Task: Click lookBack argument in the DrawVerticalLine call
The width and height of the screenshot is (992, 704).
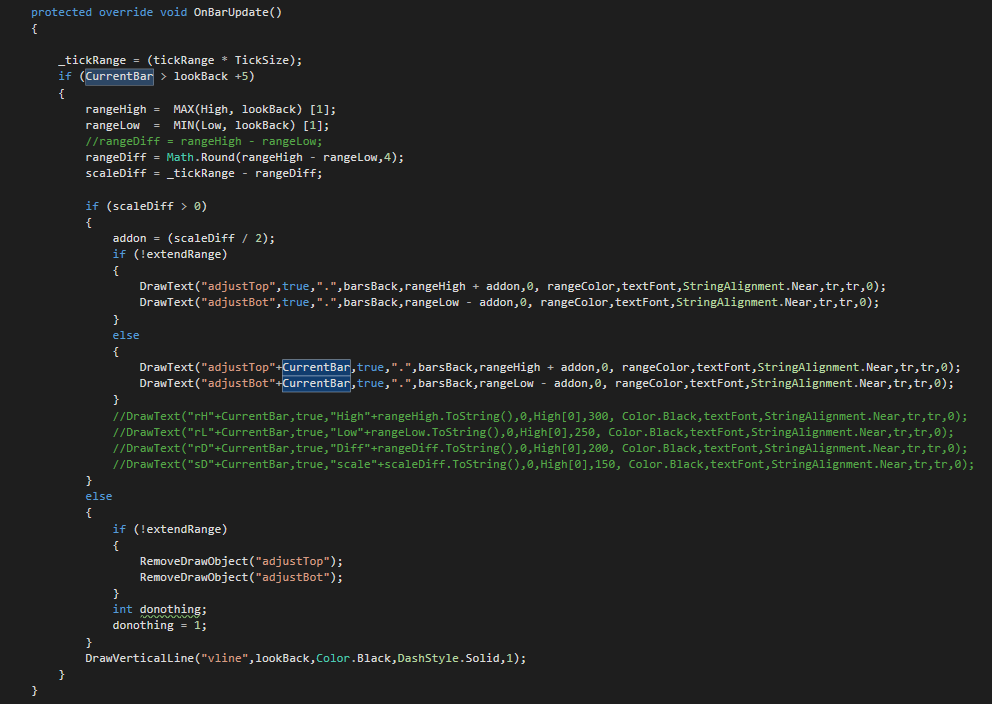Action: [282, 658]
